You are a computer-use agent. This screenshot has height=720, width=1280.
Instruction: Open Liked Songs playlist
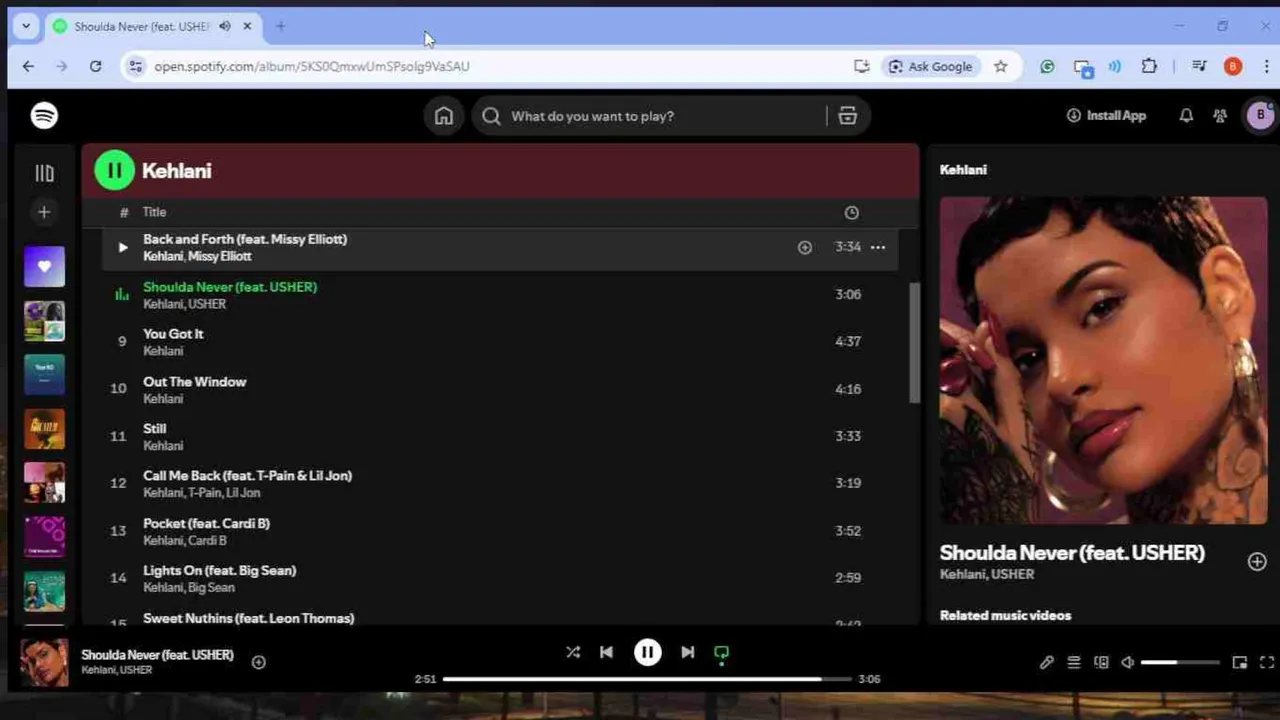click(44, 267)
